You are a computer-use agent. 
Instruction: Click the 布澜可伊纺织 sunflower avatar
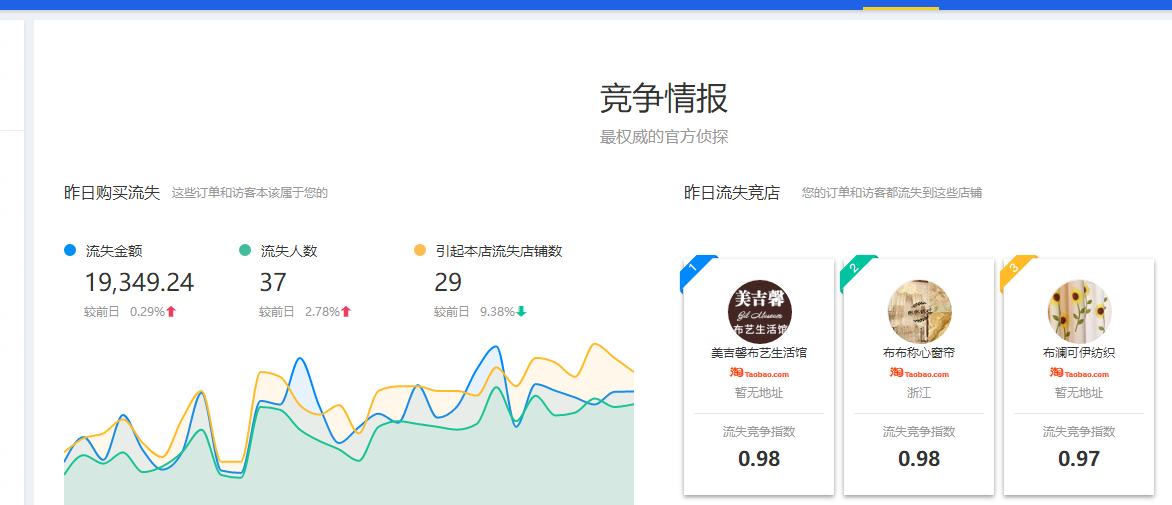[x=1079, y=311]
